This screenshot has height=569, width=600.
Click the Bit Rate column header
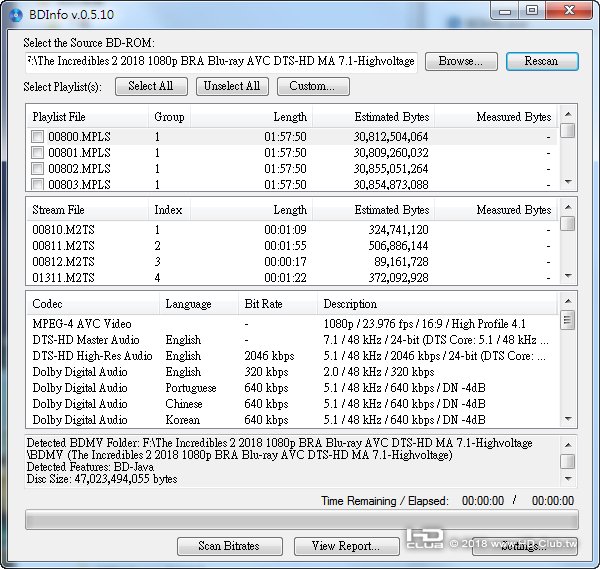coord(278,304)
